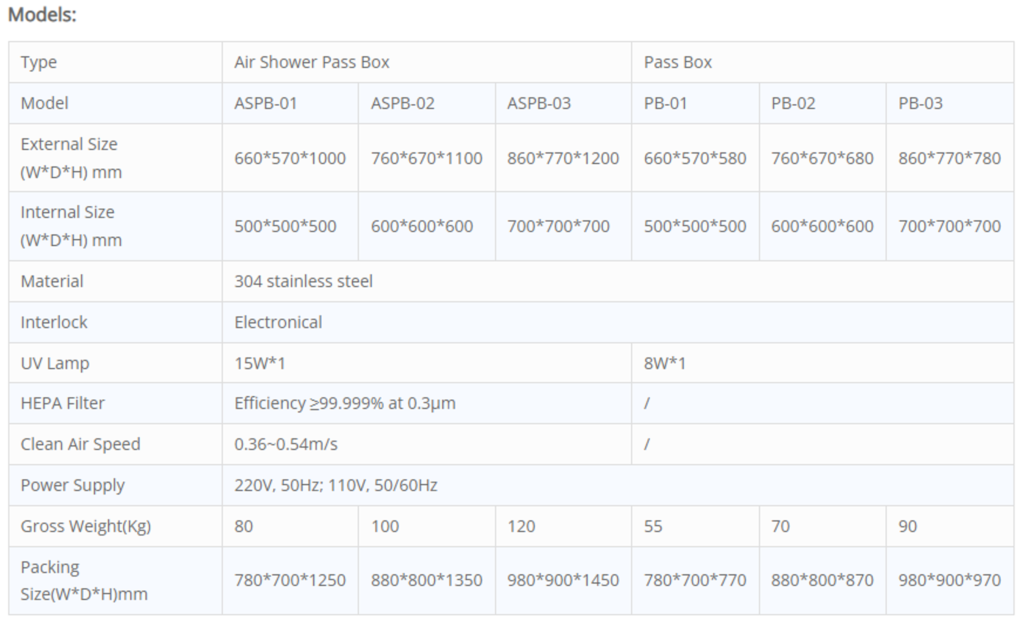Select the PB-03 model cell
Screen dimensions: 1024x634
(950, 103)
